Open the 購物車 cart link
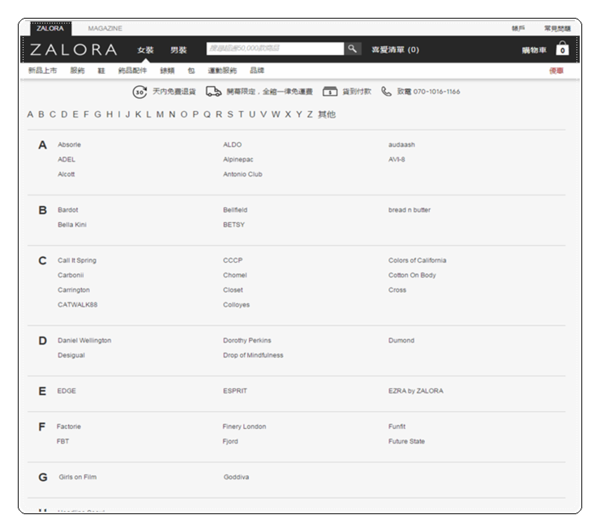The width and height of the screenshot is (600, 532). pyautogui.click(x=534, y=50)
